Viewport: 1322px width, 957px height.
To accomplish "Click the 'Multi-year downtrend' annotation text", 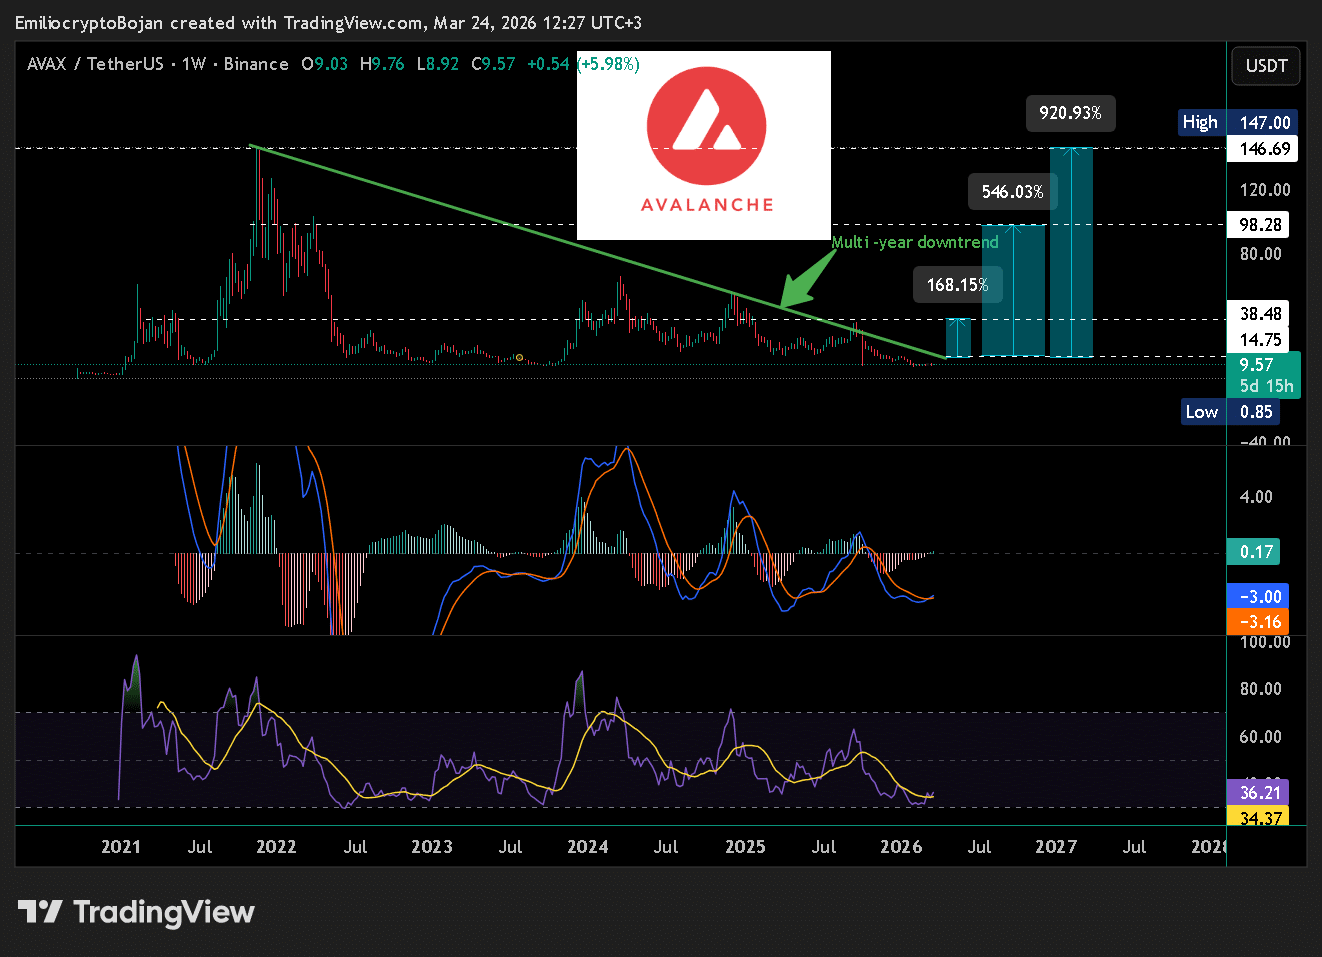I will (x=915, y=242).
